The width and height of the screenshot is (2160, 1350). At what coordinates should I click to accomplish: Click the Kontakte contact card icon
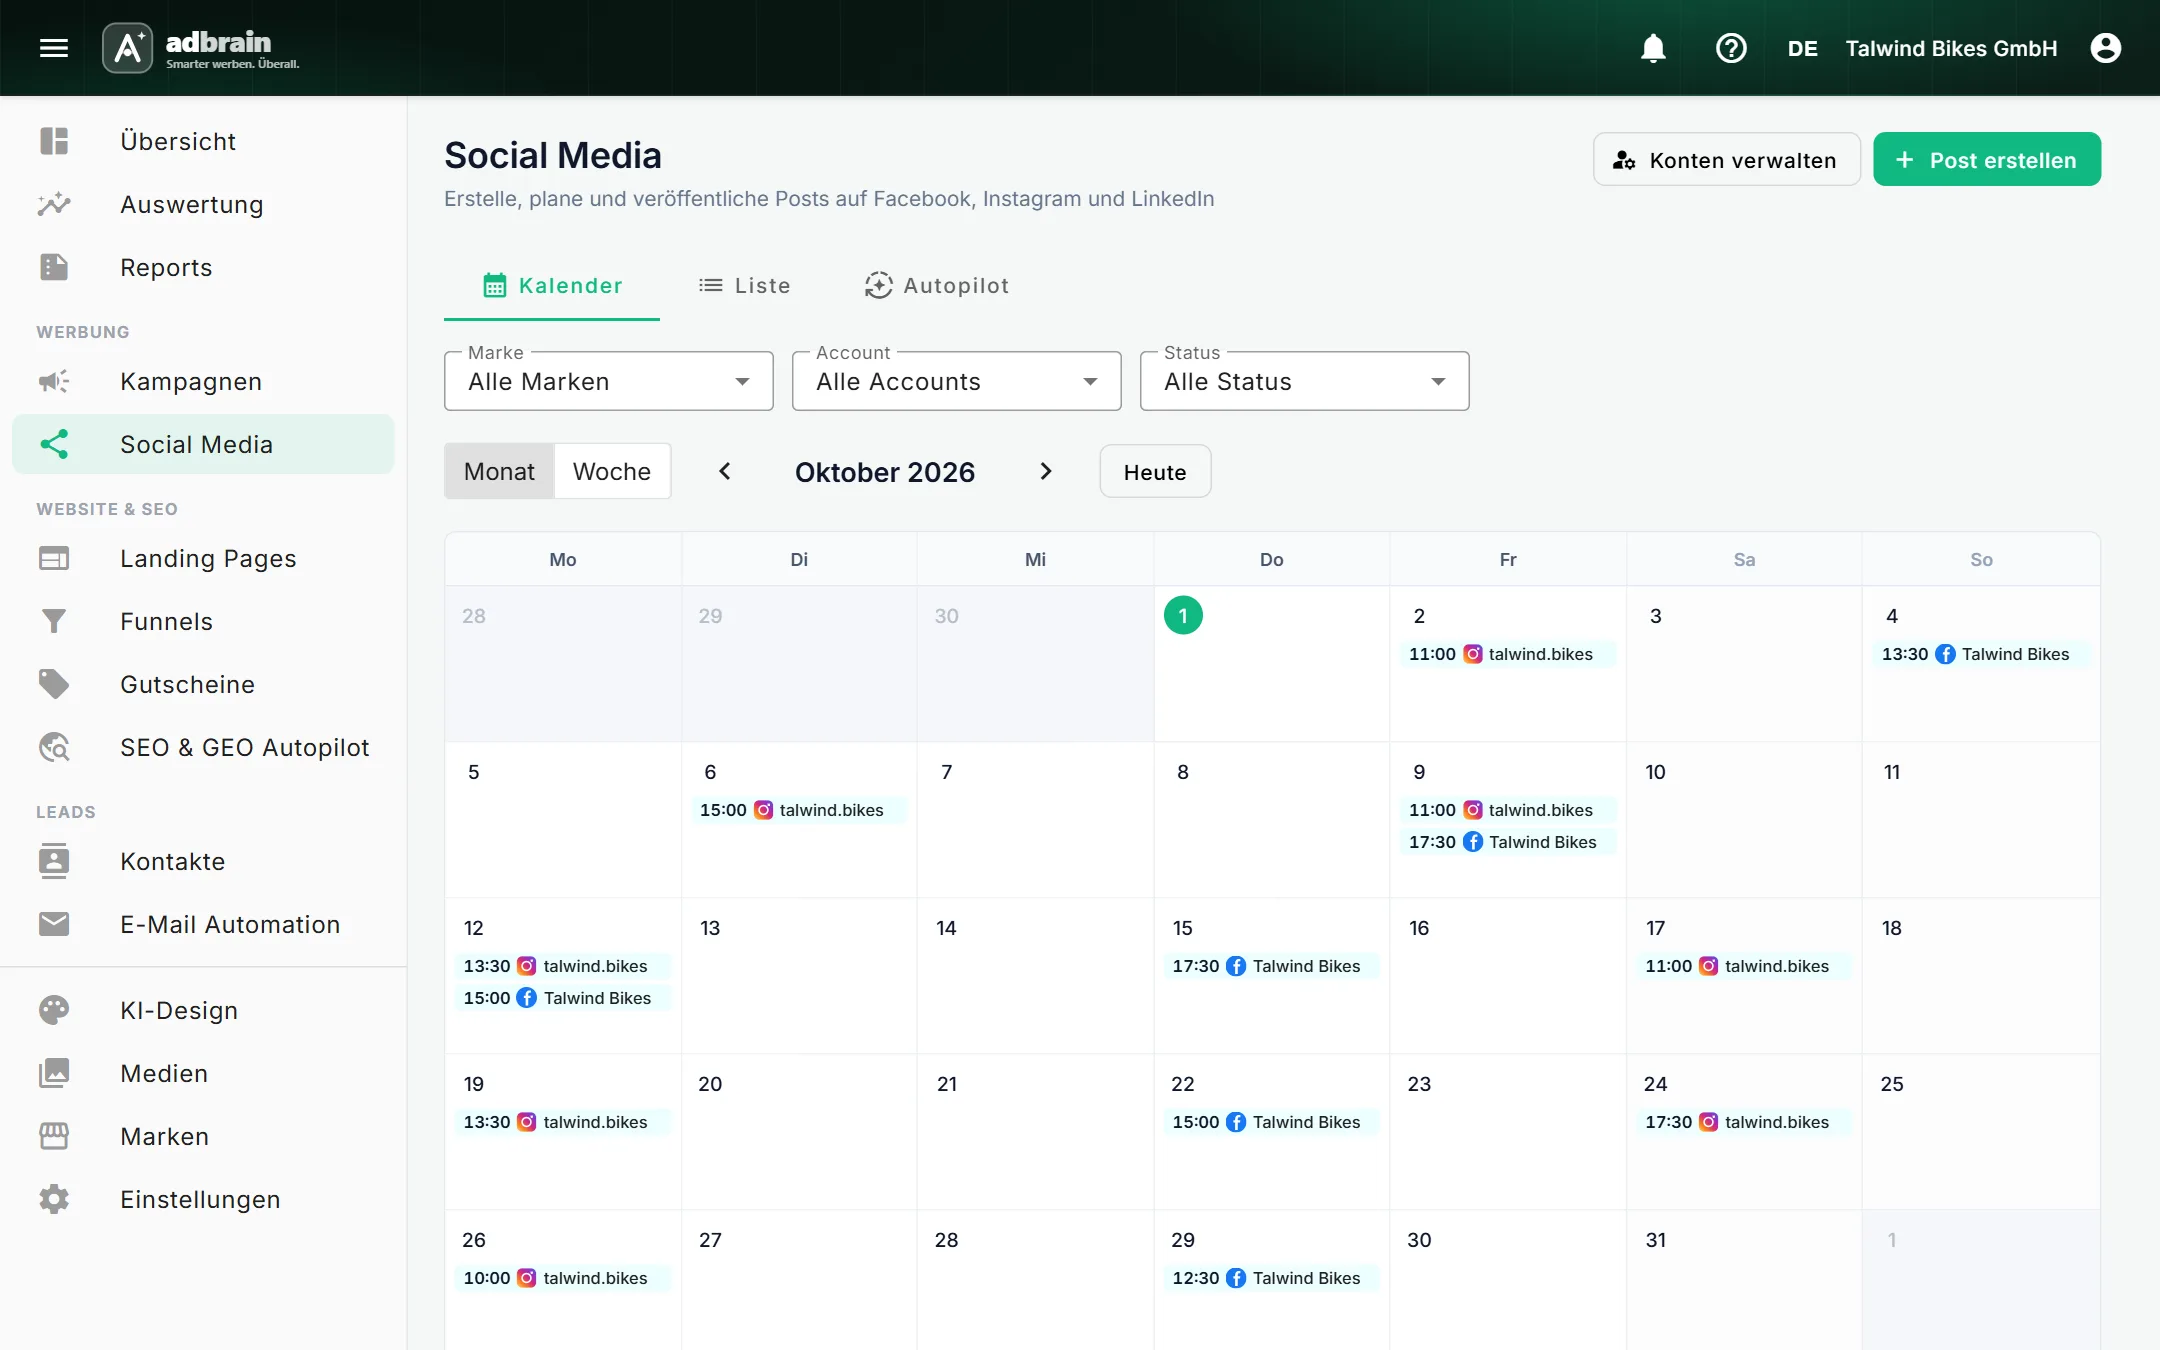[54, 861]
